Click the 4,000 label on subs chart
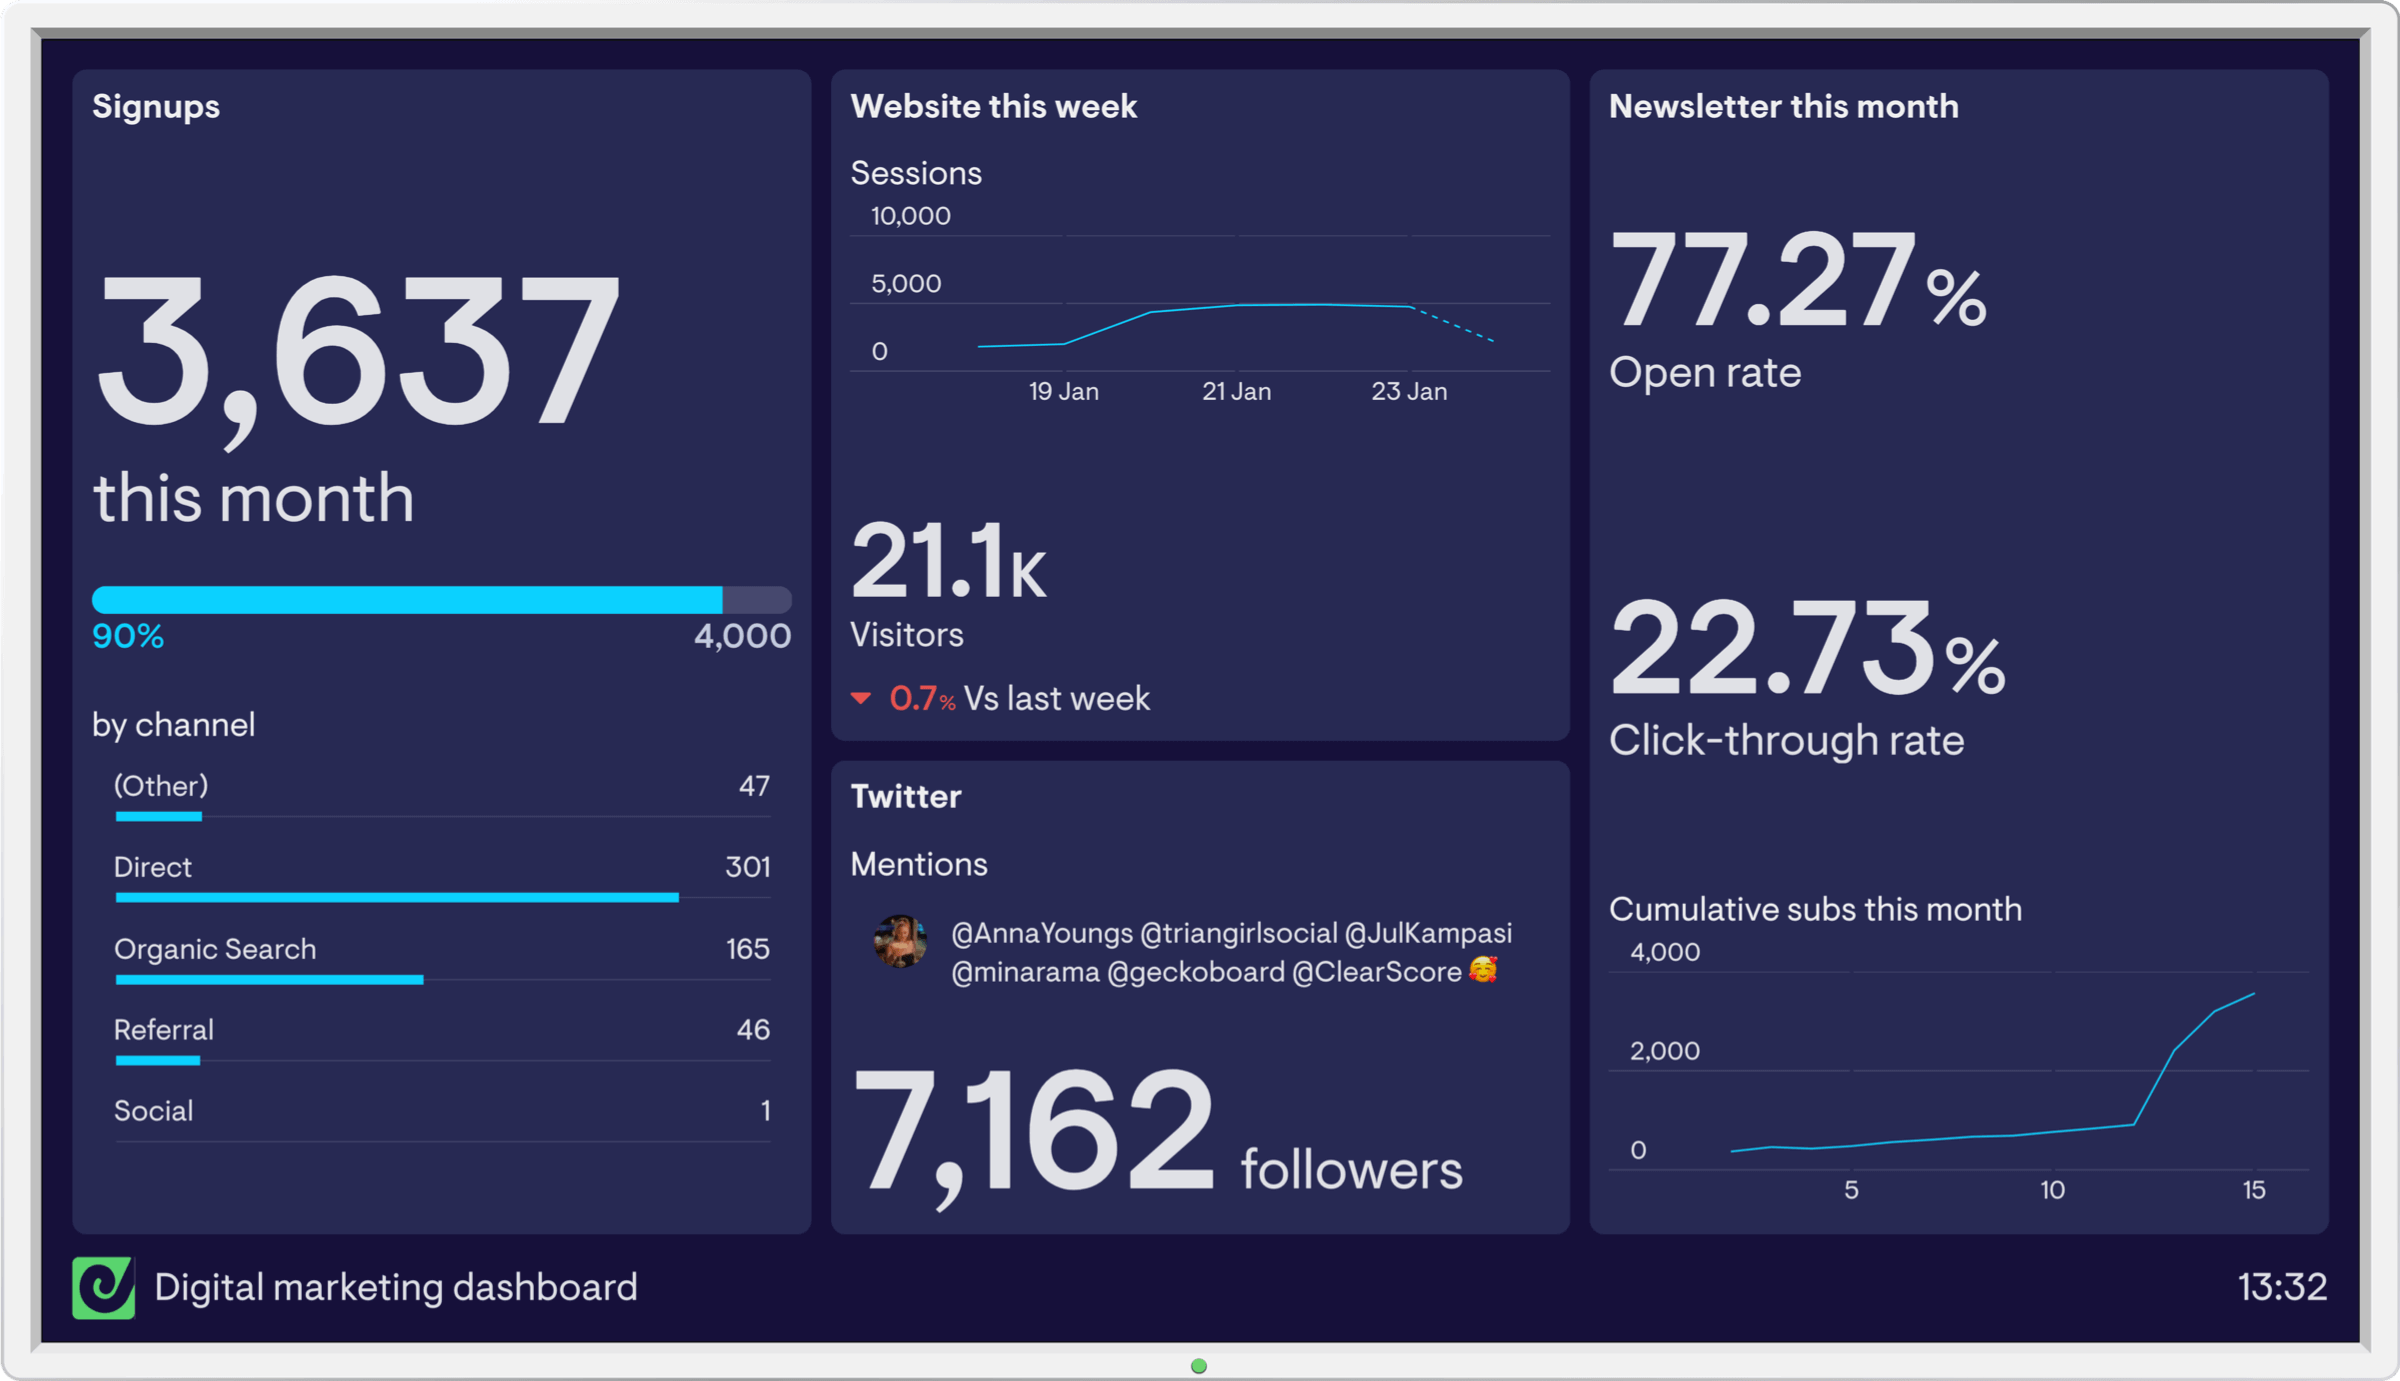The height and width of the screenshot is (1381, 2400). [x=1665, y=952]
